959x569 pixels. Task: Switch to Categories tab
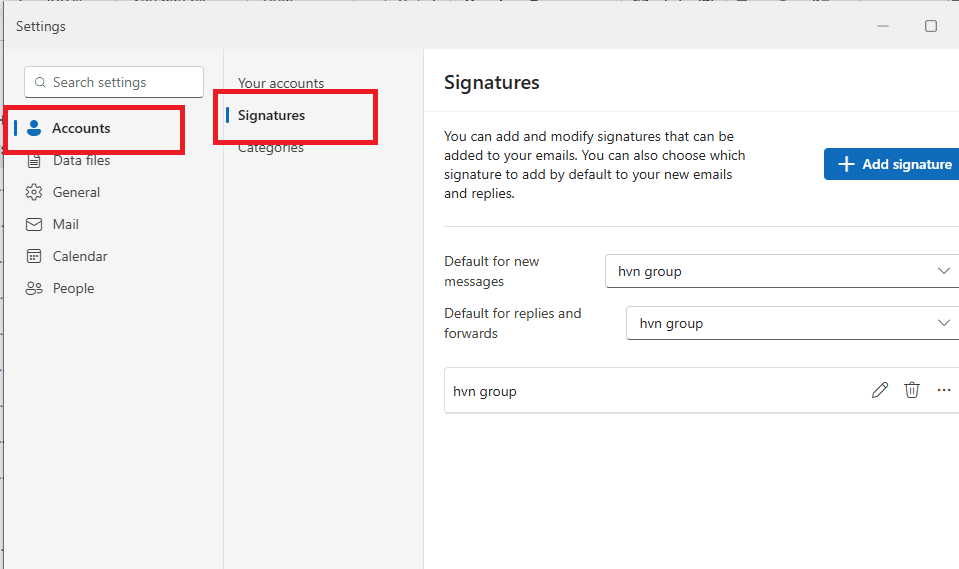point(271,147)
